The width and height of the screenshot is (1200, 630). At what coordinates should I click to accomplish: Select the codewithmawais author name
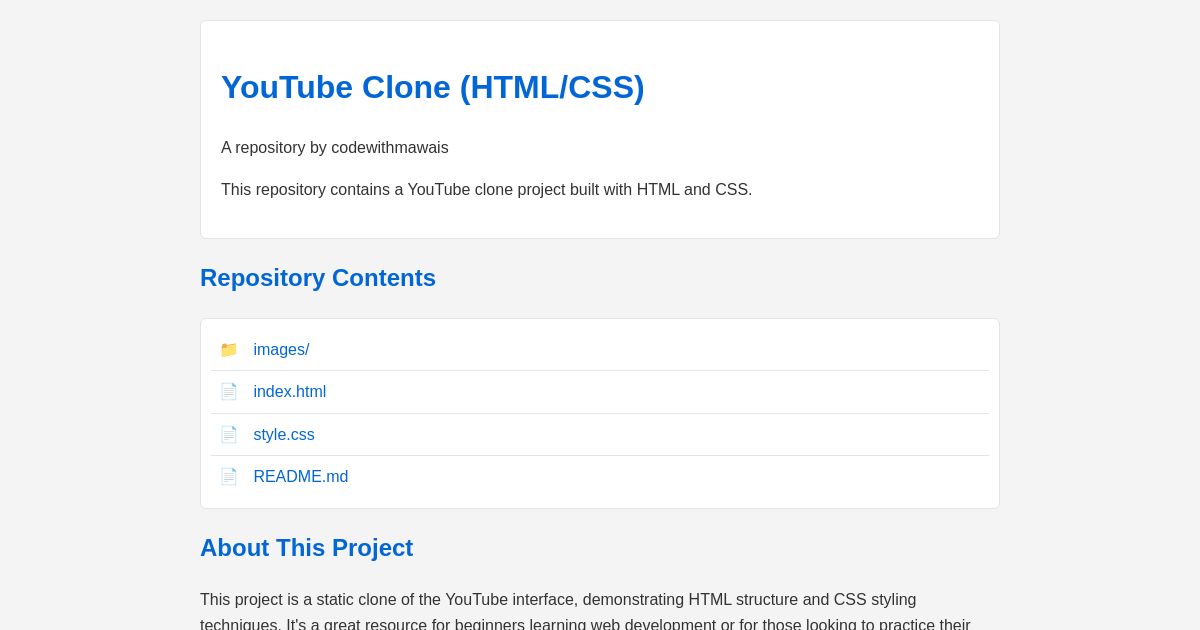(389, 147)
